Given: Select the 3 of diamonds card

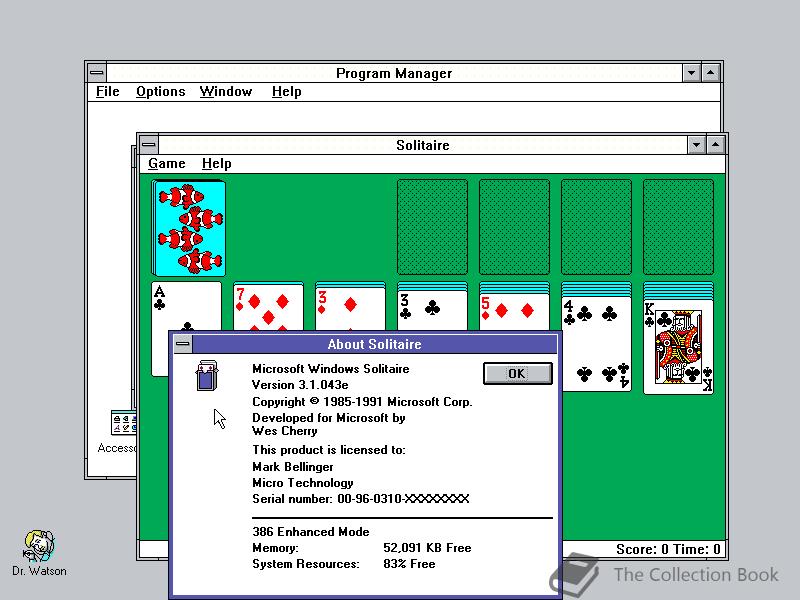Looking at the screenshot, I should [x=350, y=309].
